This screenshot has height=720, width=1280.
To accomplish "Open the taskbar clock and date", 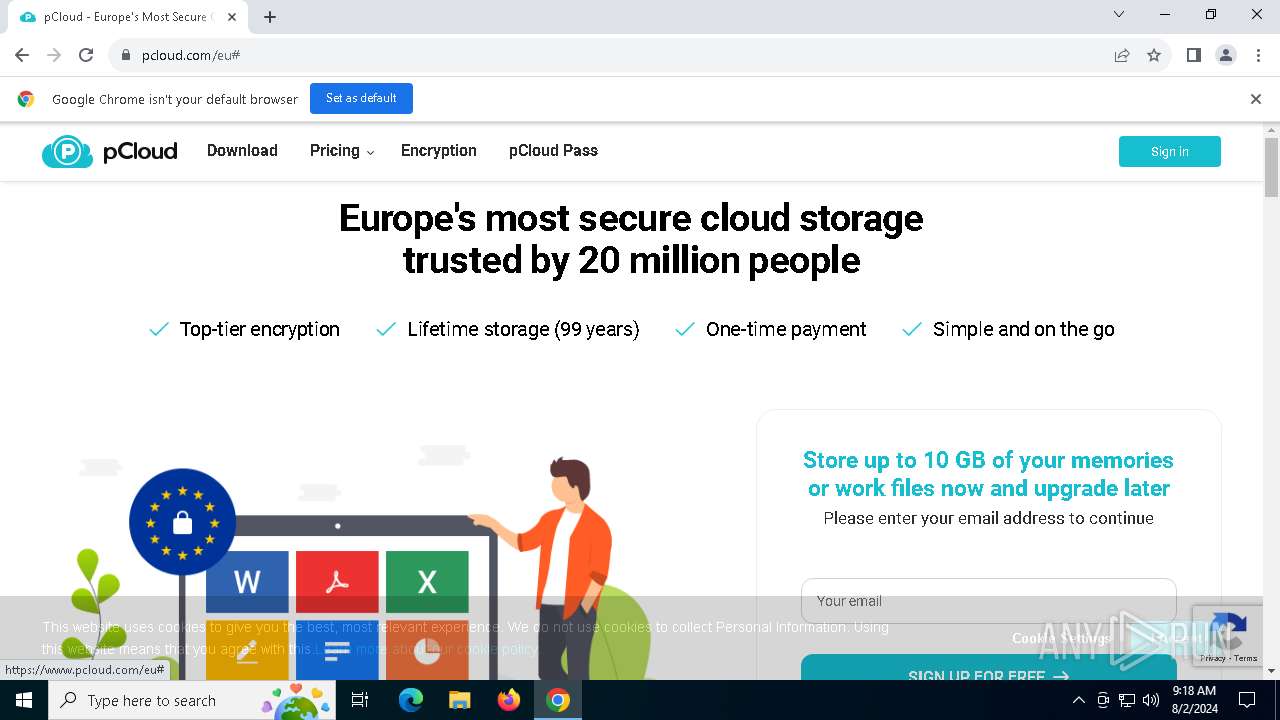I will tap(1194, 700).
